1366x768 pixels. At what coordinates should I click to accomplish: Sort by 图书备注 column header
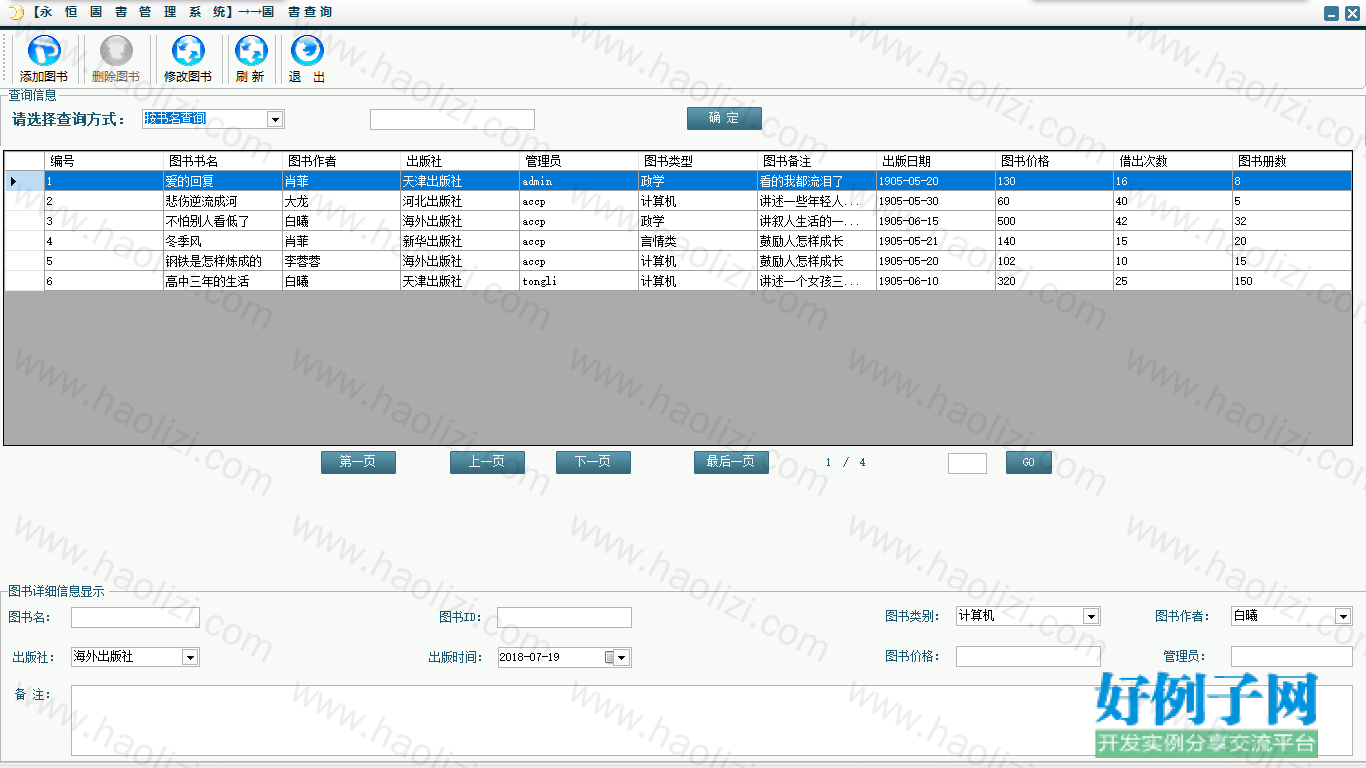pyautogui.click(x=818, y=161)
